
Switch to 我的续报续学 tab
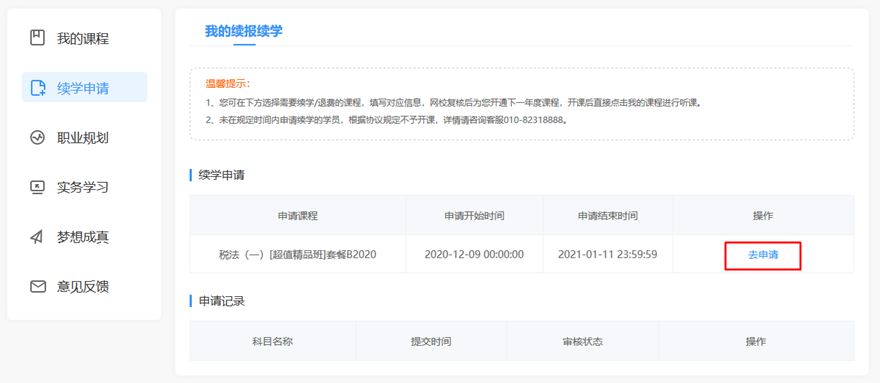(244, 31)
